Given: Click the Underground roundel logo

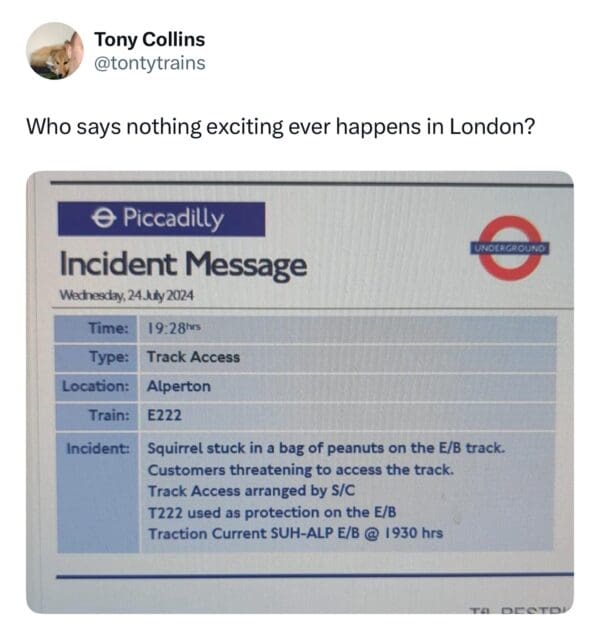Looking at the screenshot, I should pos(510,246).
